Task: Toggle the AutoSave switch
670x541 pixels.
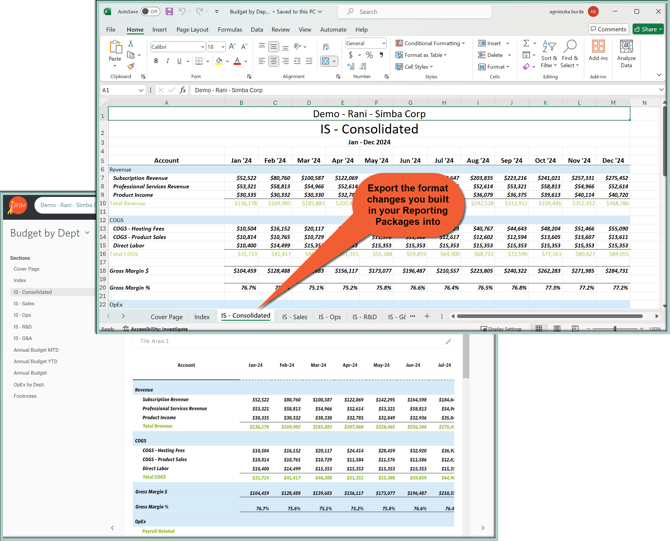Action: coord(150,12)
